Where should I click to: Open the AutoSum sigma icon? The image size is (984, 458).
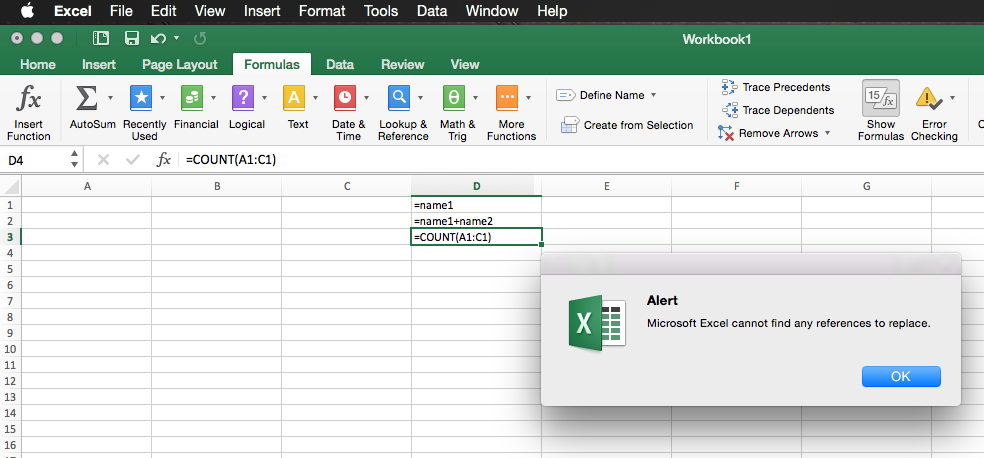click(x=86, y=99)
